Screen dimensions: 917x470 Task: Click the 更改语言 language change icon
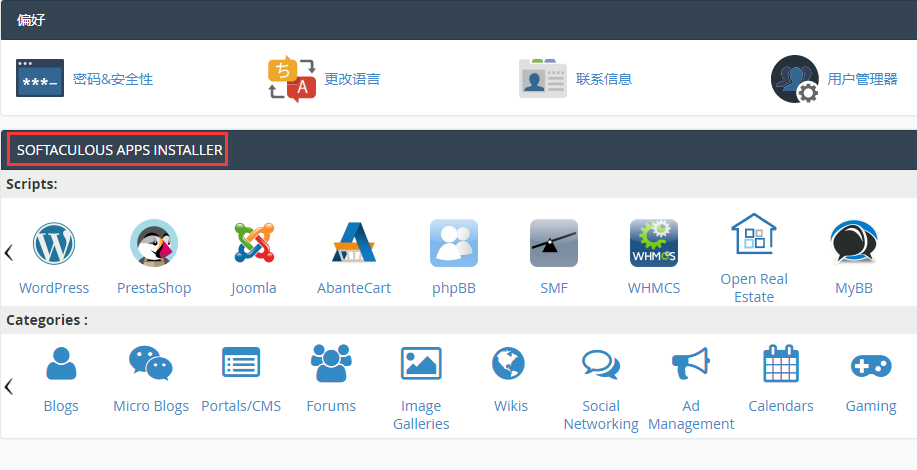pyautogui.click(x=292, y=78)
